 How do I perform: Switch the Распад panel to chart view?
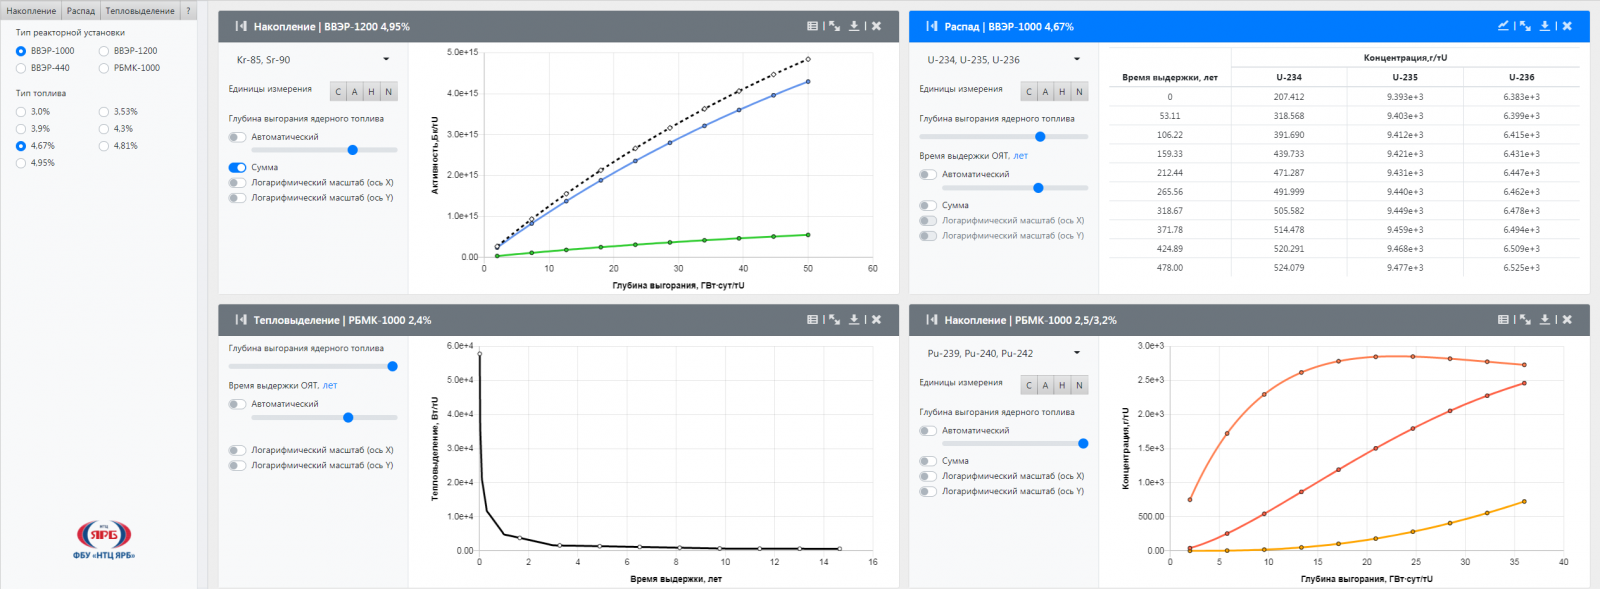[x=1503, y=26]
